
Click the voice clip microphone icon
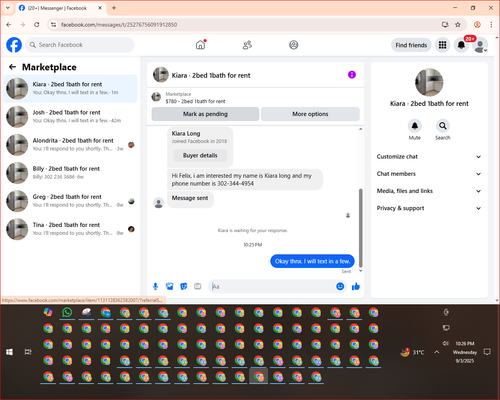point(155,286)
